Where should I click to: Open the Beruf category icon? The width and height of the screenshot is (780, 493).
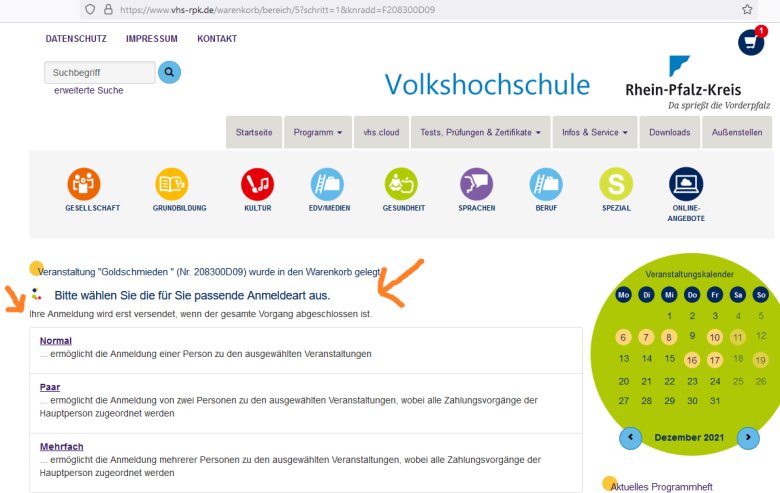[546, 184]
